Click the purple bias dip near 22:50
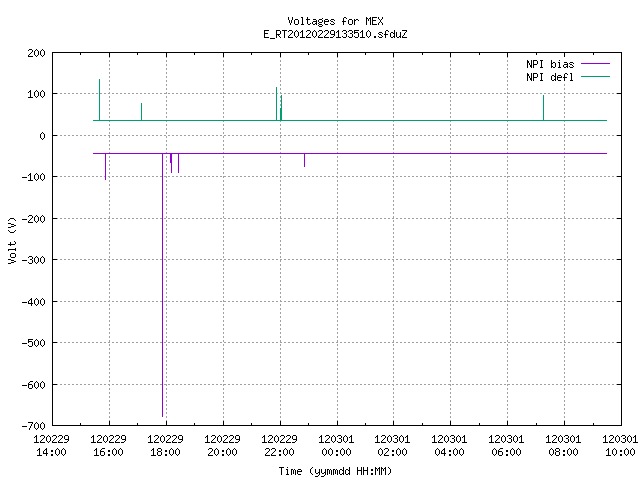Viewport: 640px width, 480px height. coord(304,160)
